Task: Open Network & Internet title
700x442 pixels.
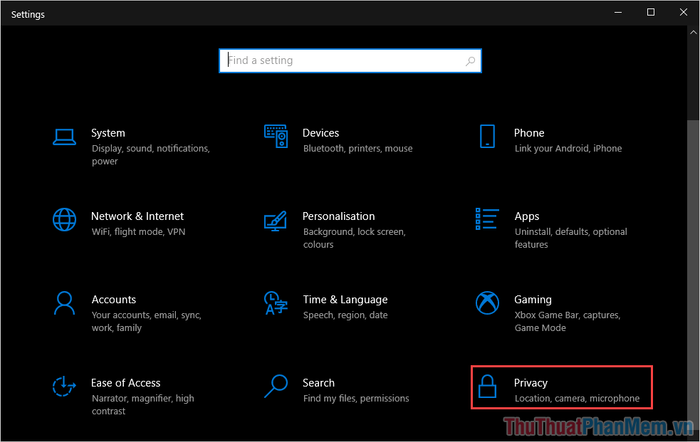Action: 138,216
